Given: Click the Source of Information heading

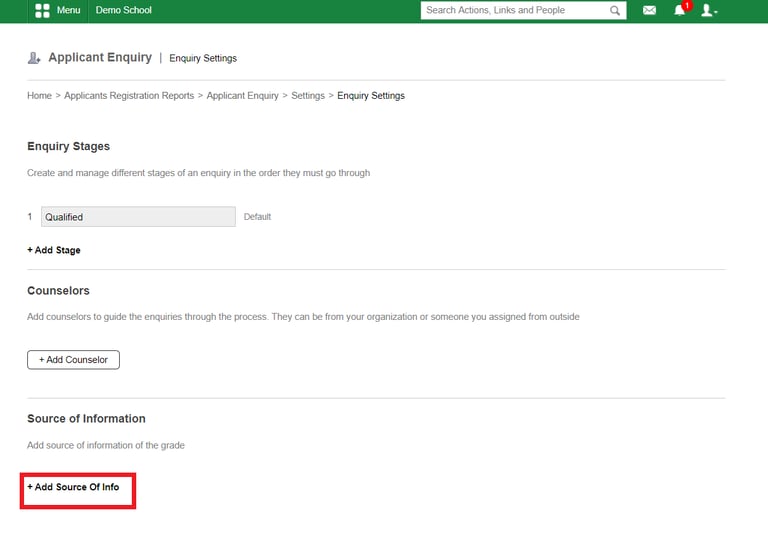Looking at the screenshot, I should click(x=86, y=419).
